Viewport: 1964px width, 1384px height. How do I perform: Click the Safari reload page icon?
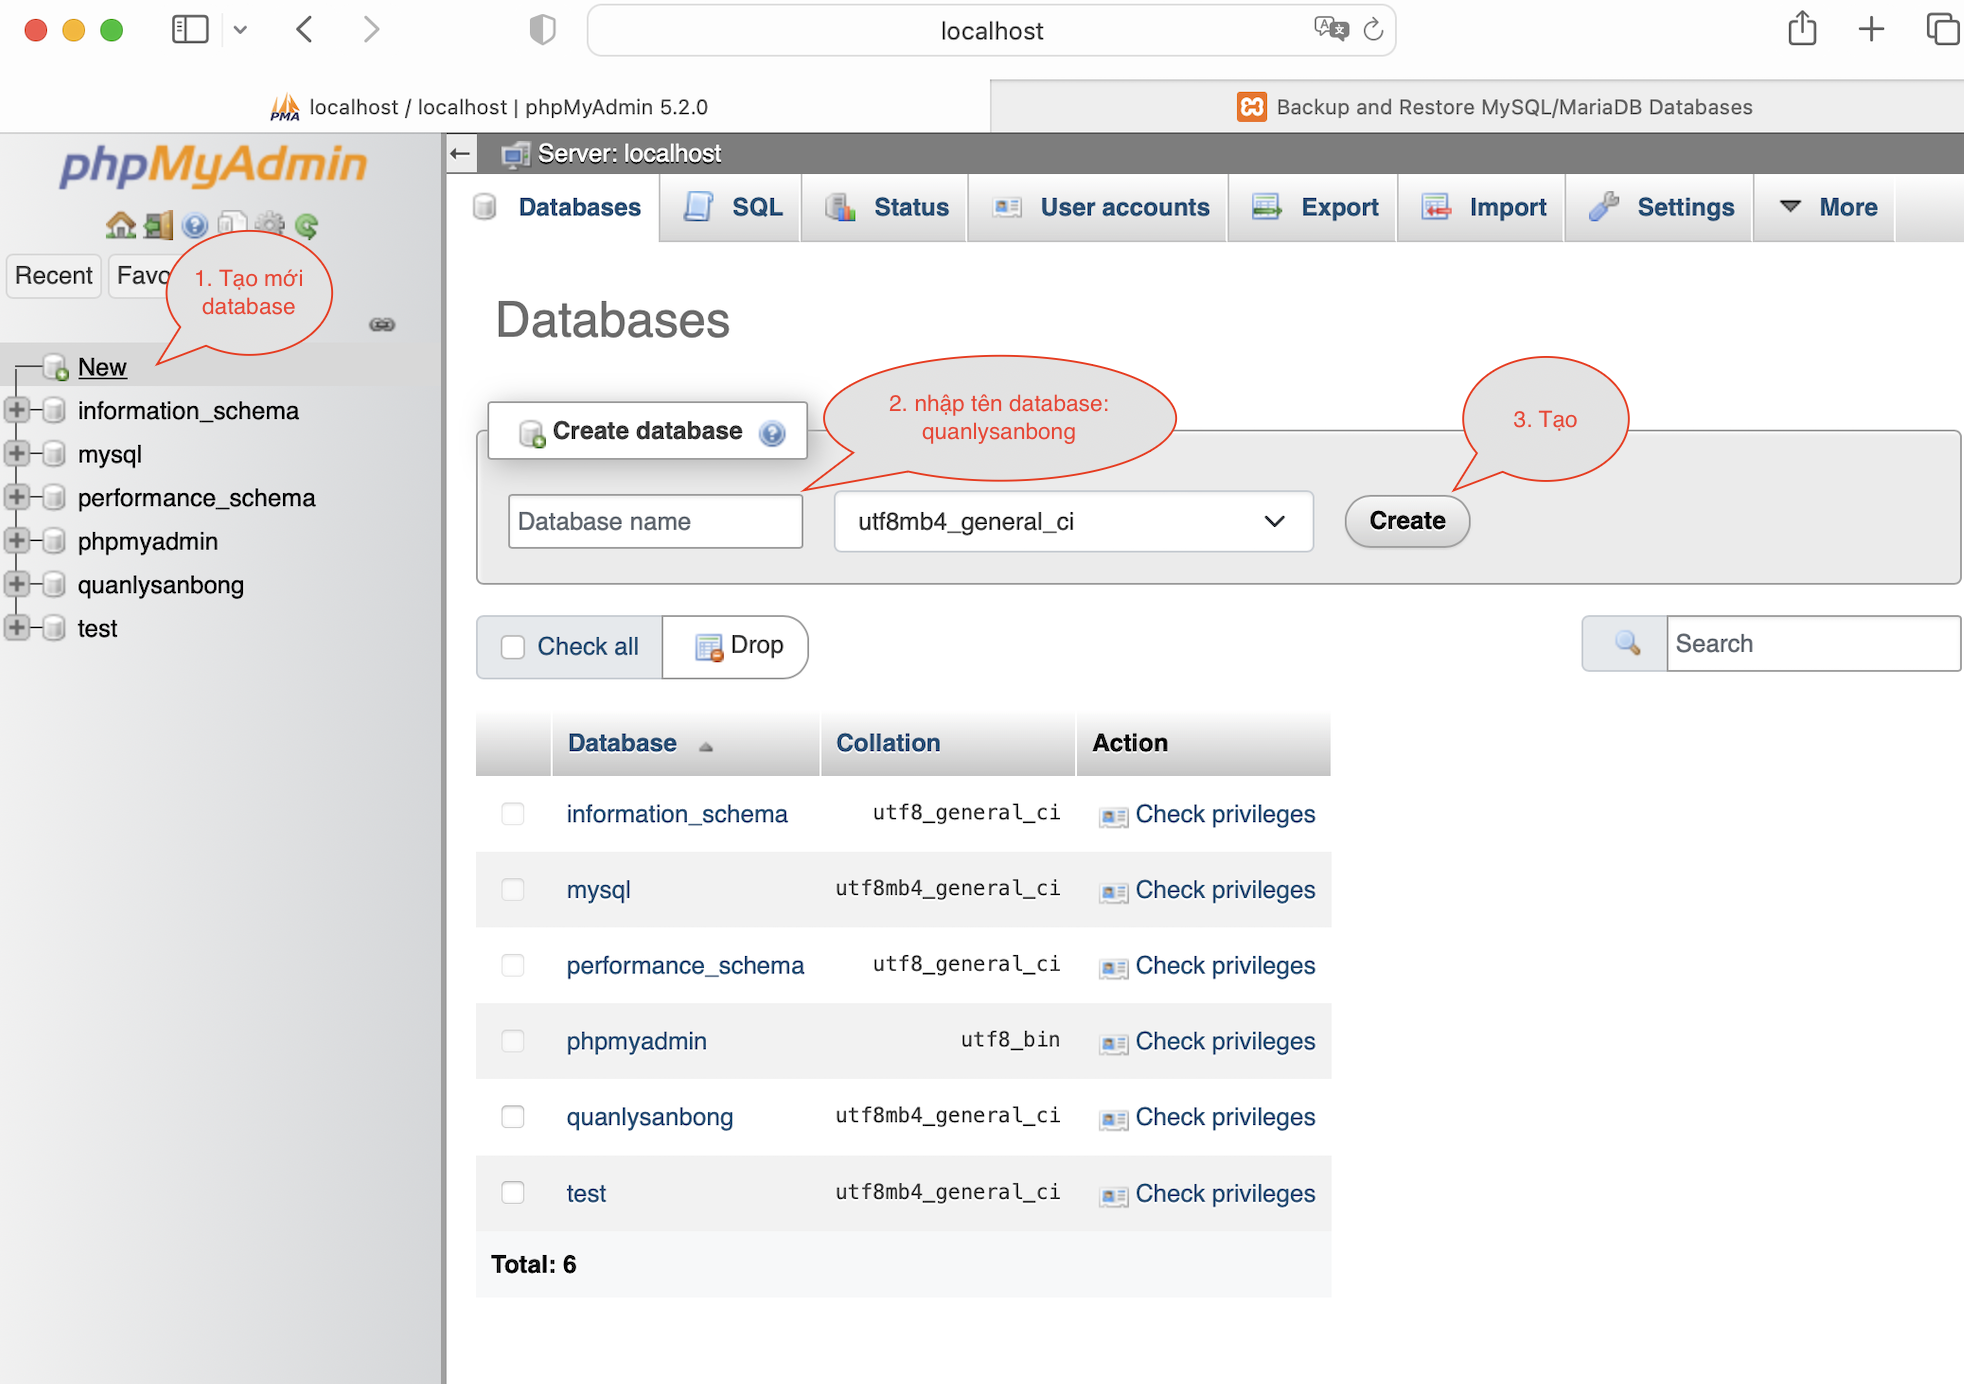pyautogui.click(x=1373, y=30)
